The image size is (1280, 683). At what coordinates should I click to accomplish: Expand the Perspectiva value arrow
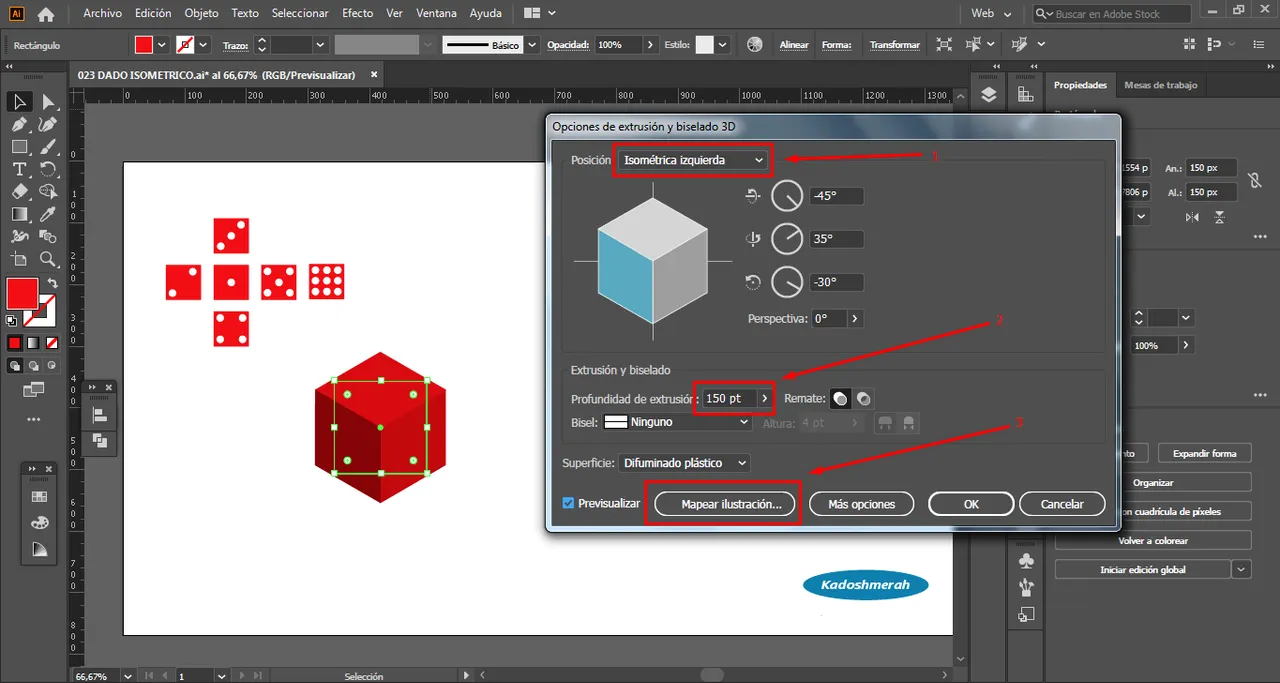click(x=855, y=319)
